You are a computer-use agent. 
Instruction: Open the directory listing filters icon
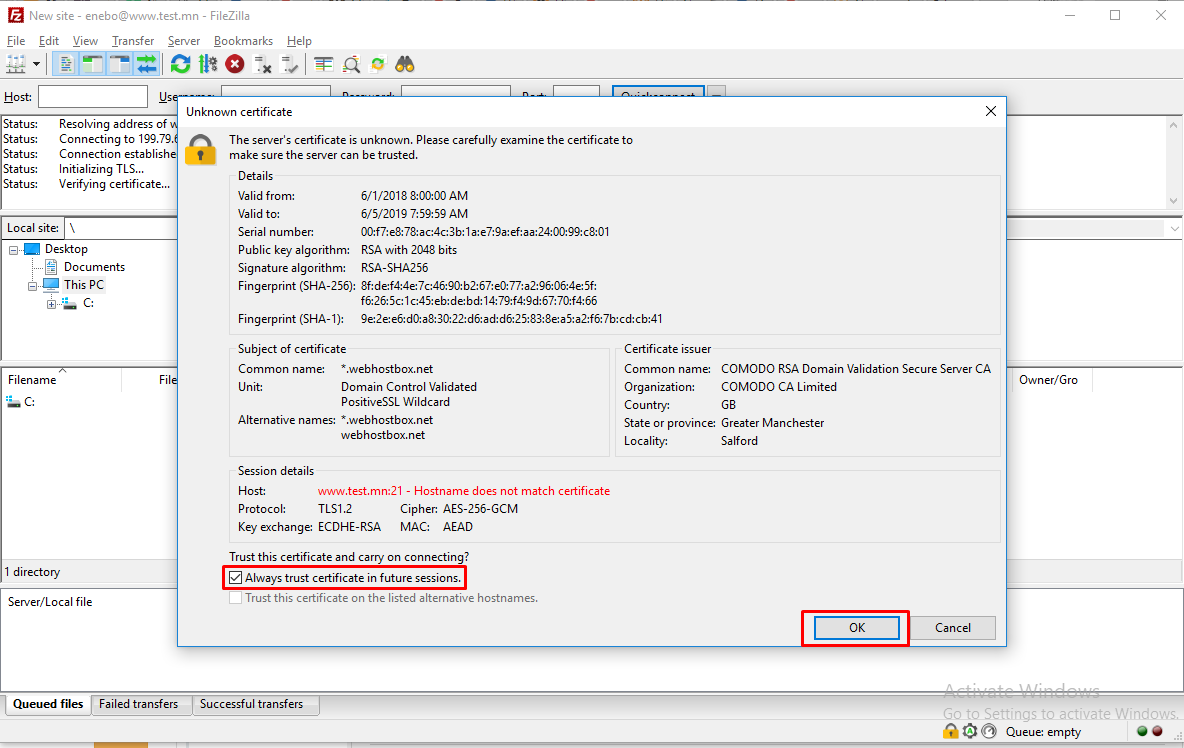point(324,65)
